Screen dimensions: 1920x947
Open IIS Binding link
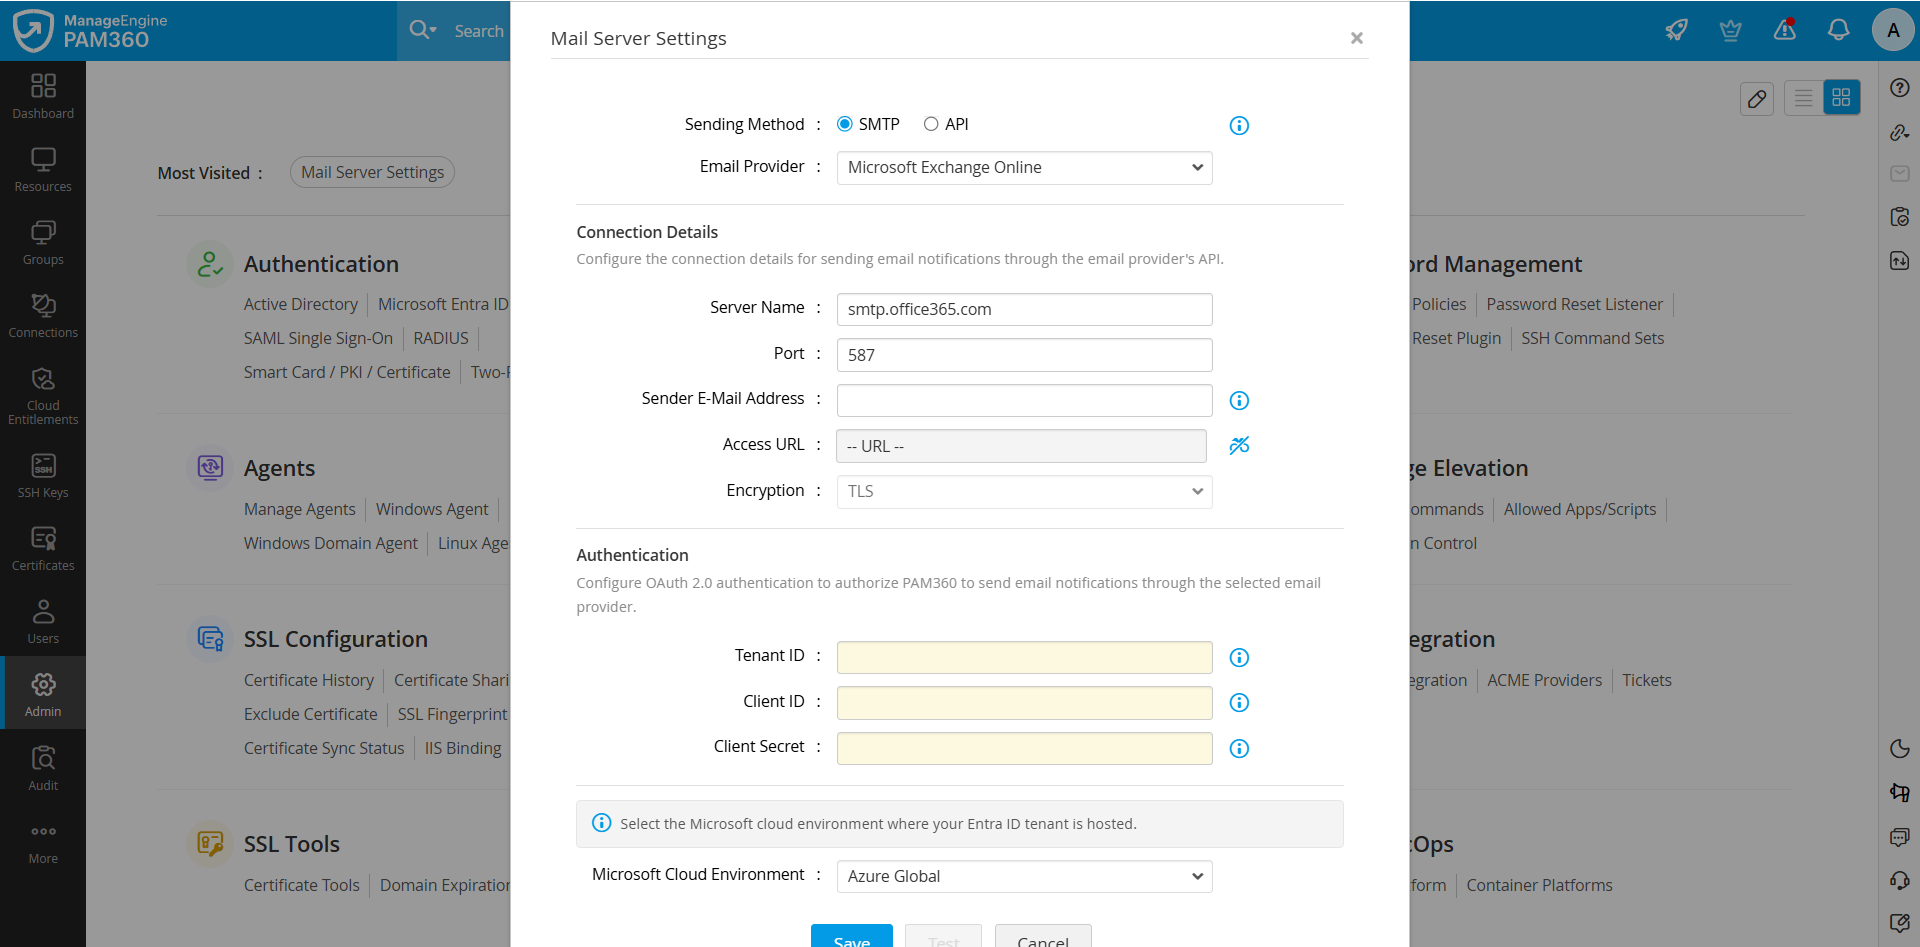463,748
